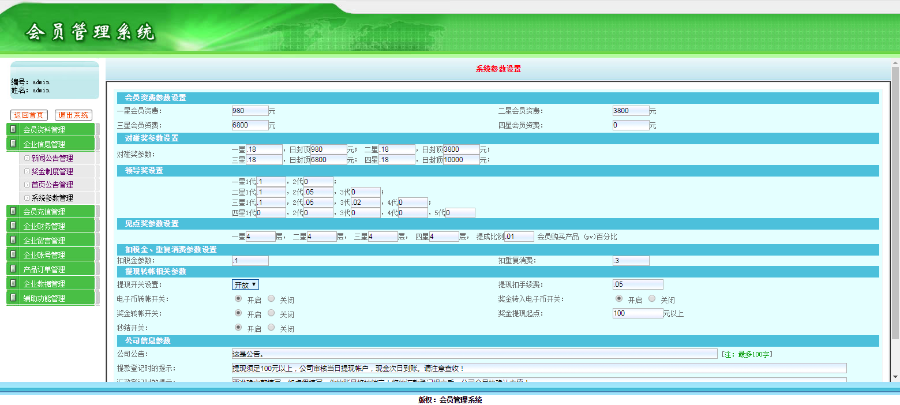Click the 提款登记时的提示 text field
This screenshot has width=900, height=405.
click(x=539, y=368)
